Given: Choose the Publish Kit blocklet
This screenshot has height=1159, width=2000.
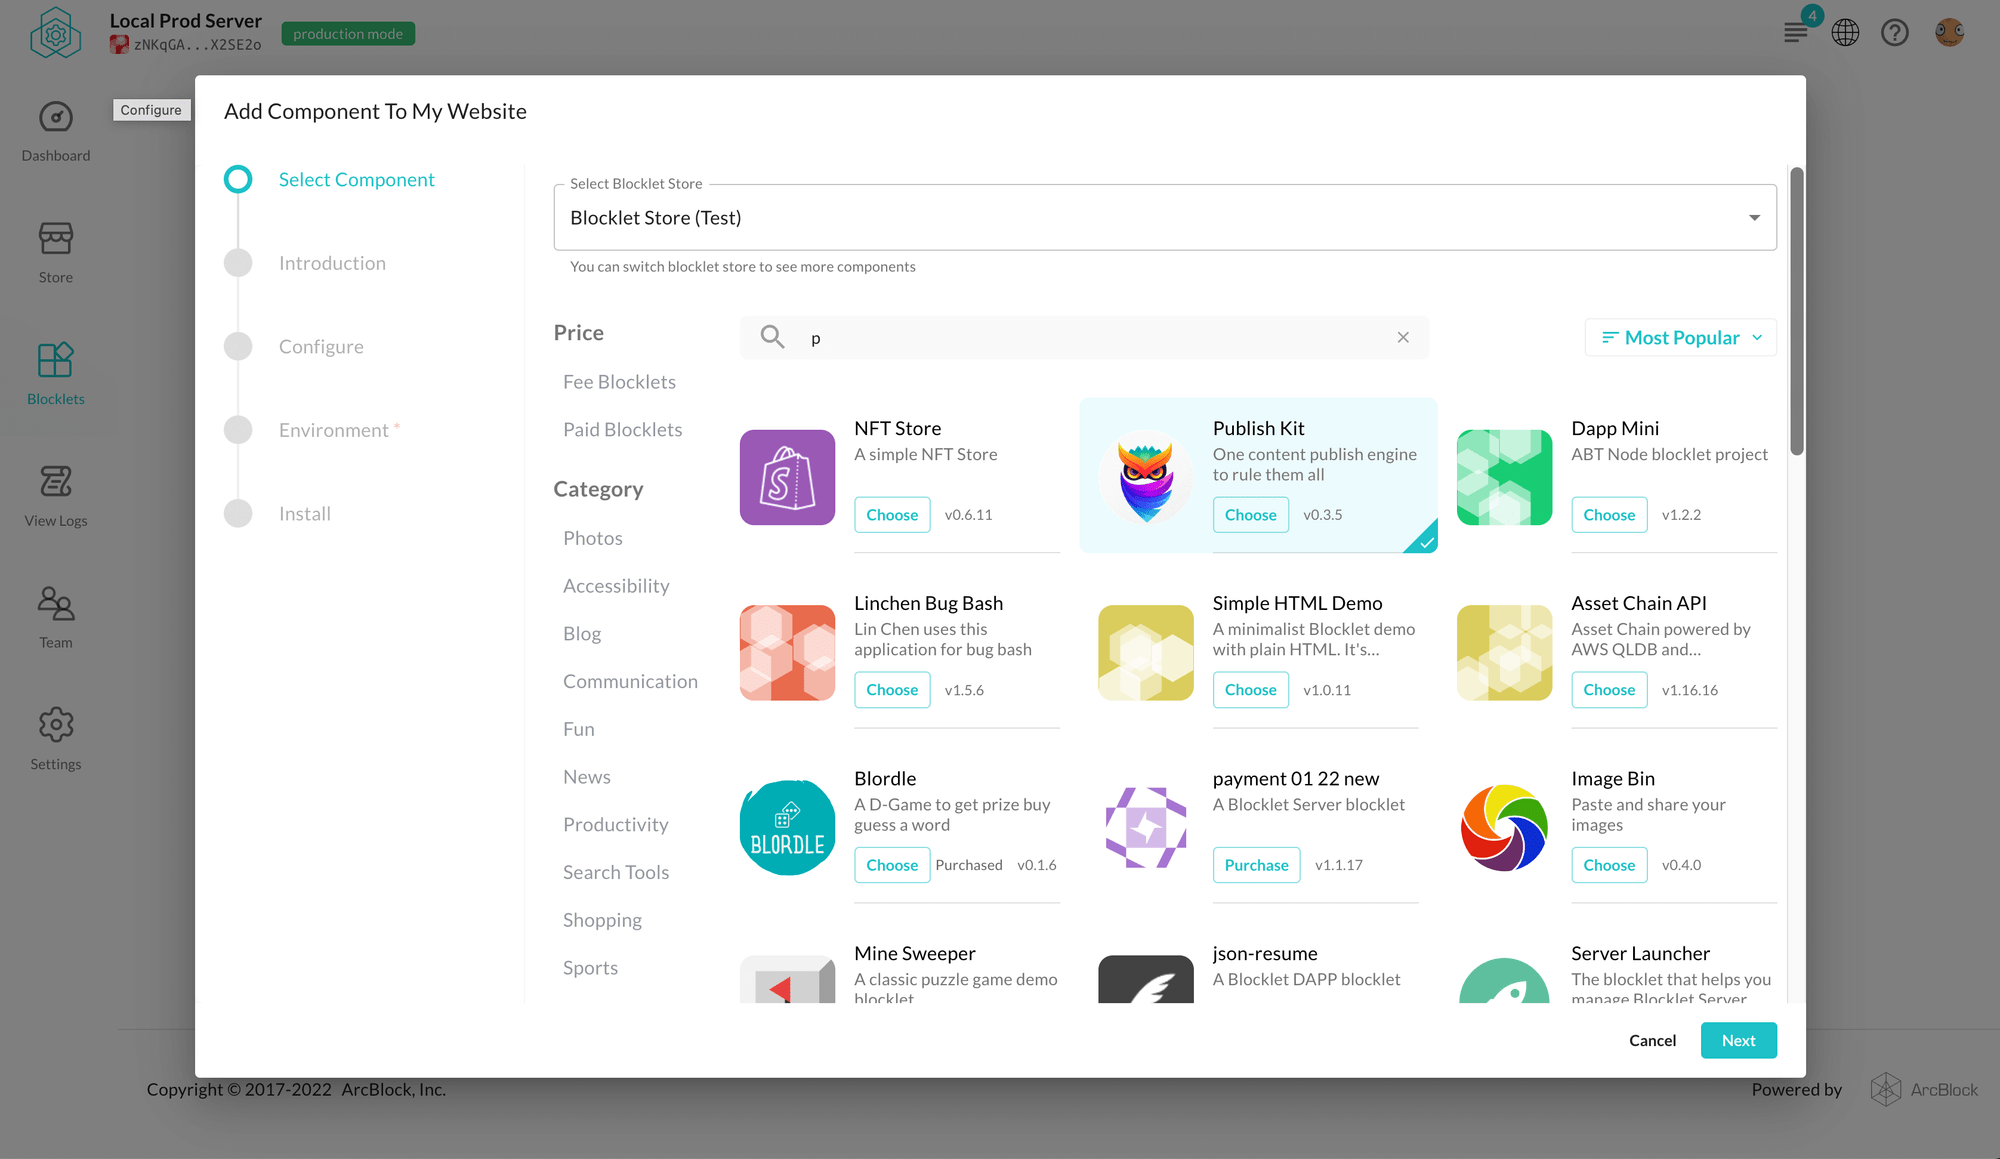Looking at the screenshot, I should coord(1250,513).
